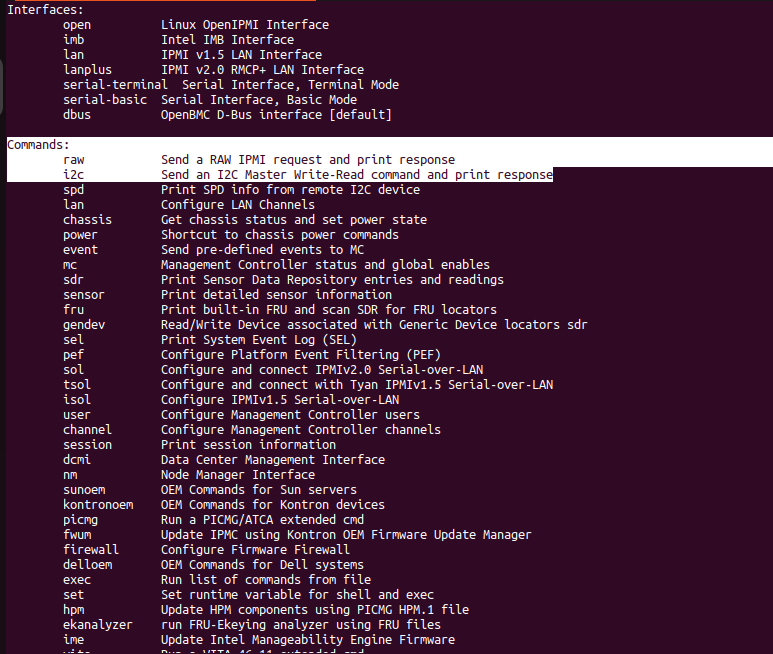Click "Configure Management Controller users" description

pos(290,415)
